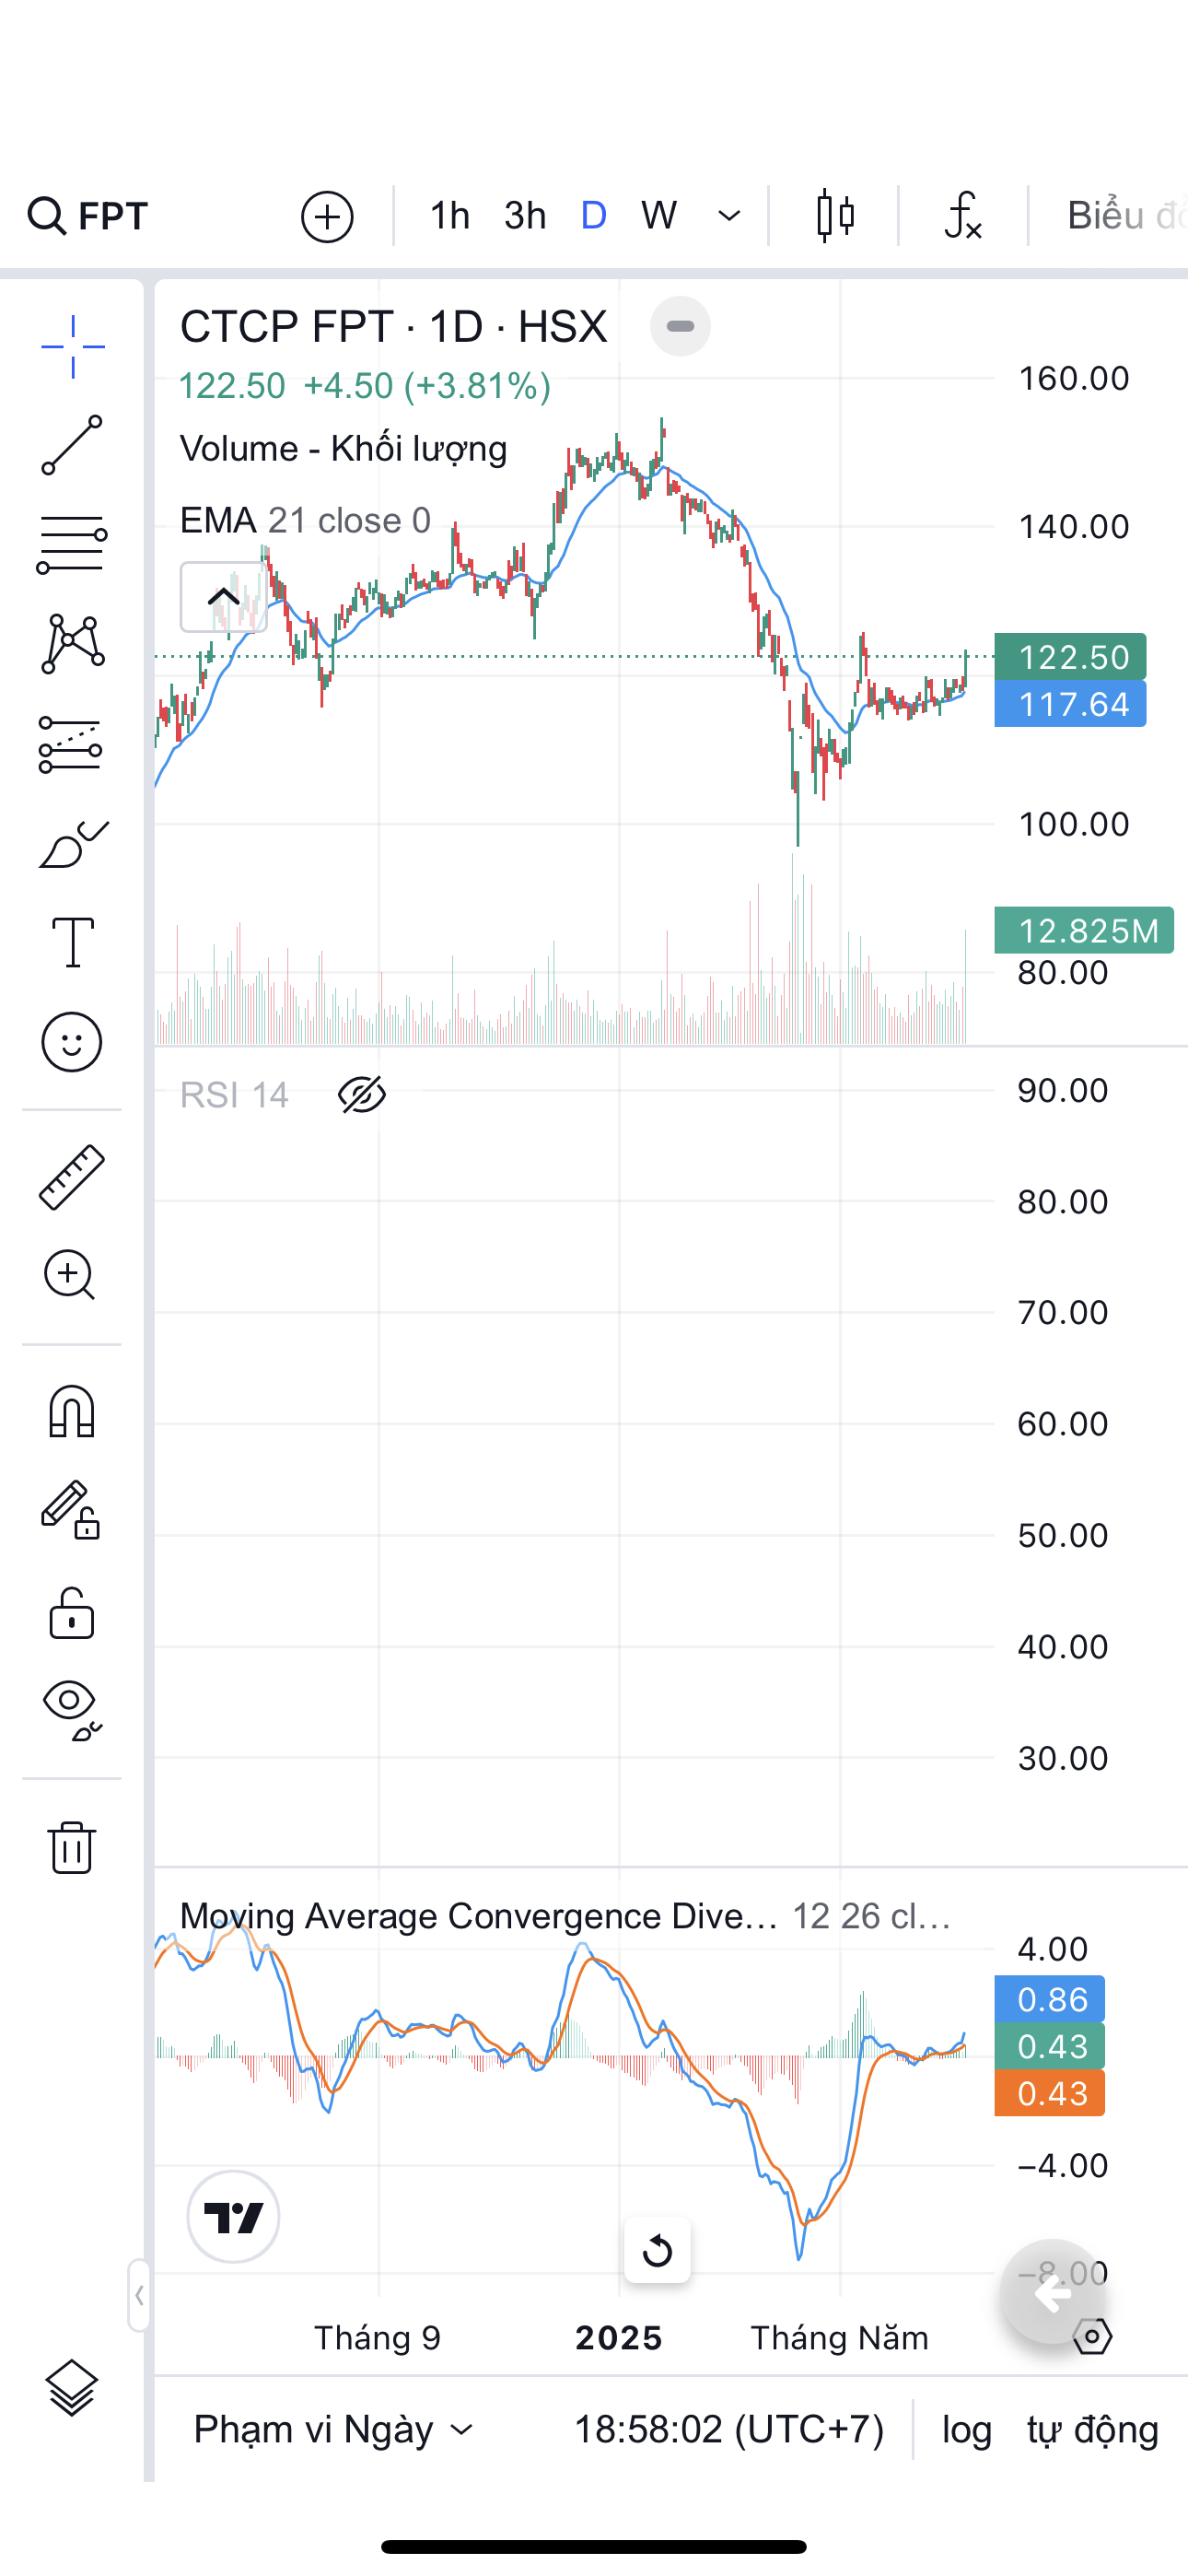Search for the FPT symbol

click(90, 215)
